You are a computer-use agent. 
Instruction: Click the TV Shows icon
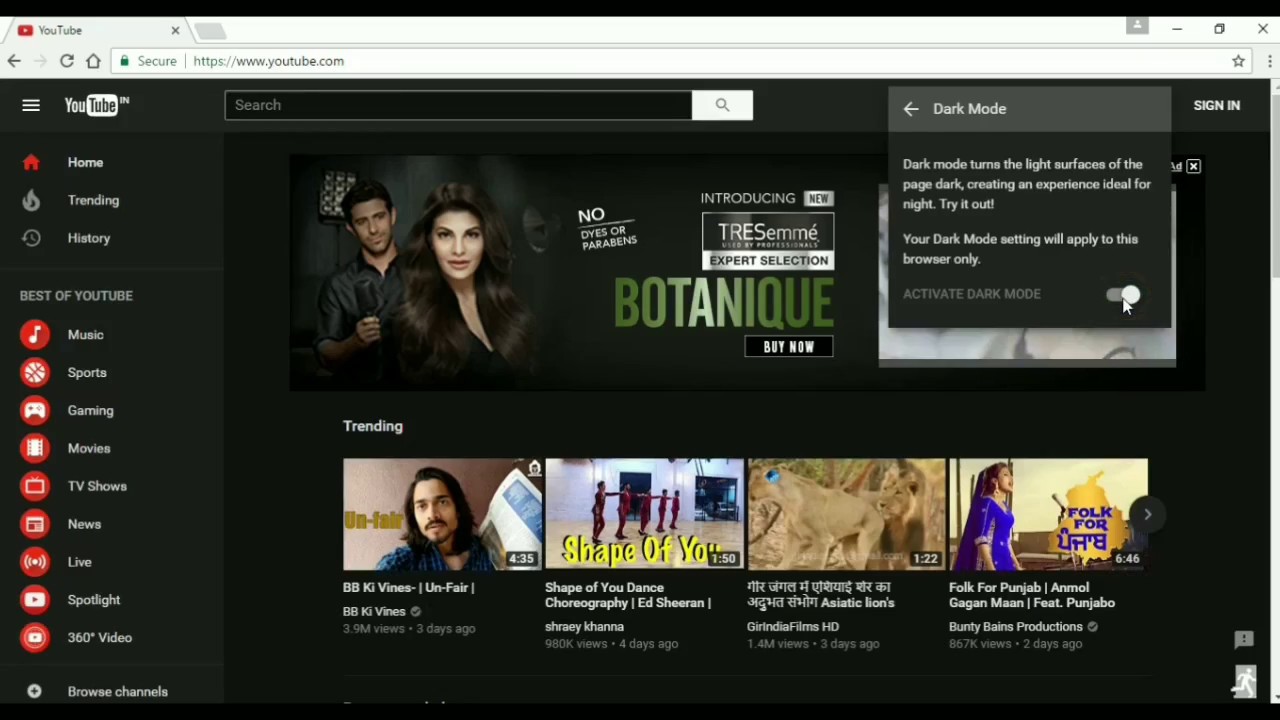click(35, 486)
